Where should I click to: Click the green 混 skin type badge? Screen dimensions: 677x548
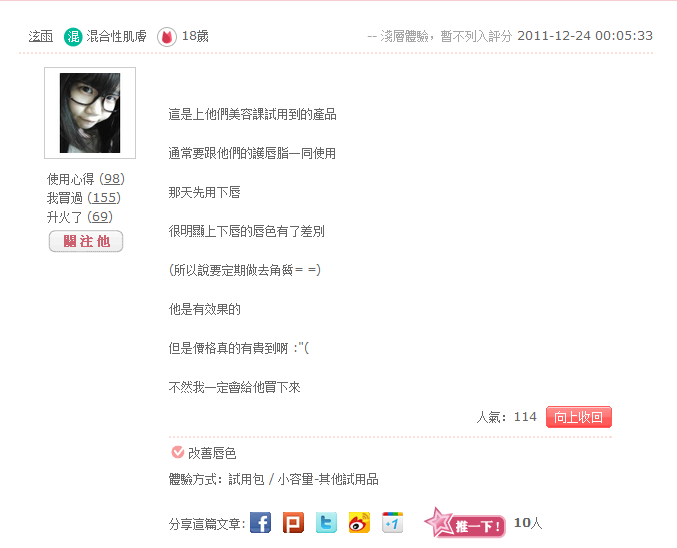click(x=73, y=37)
